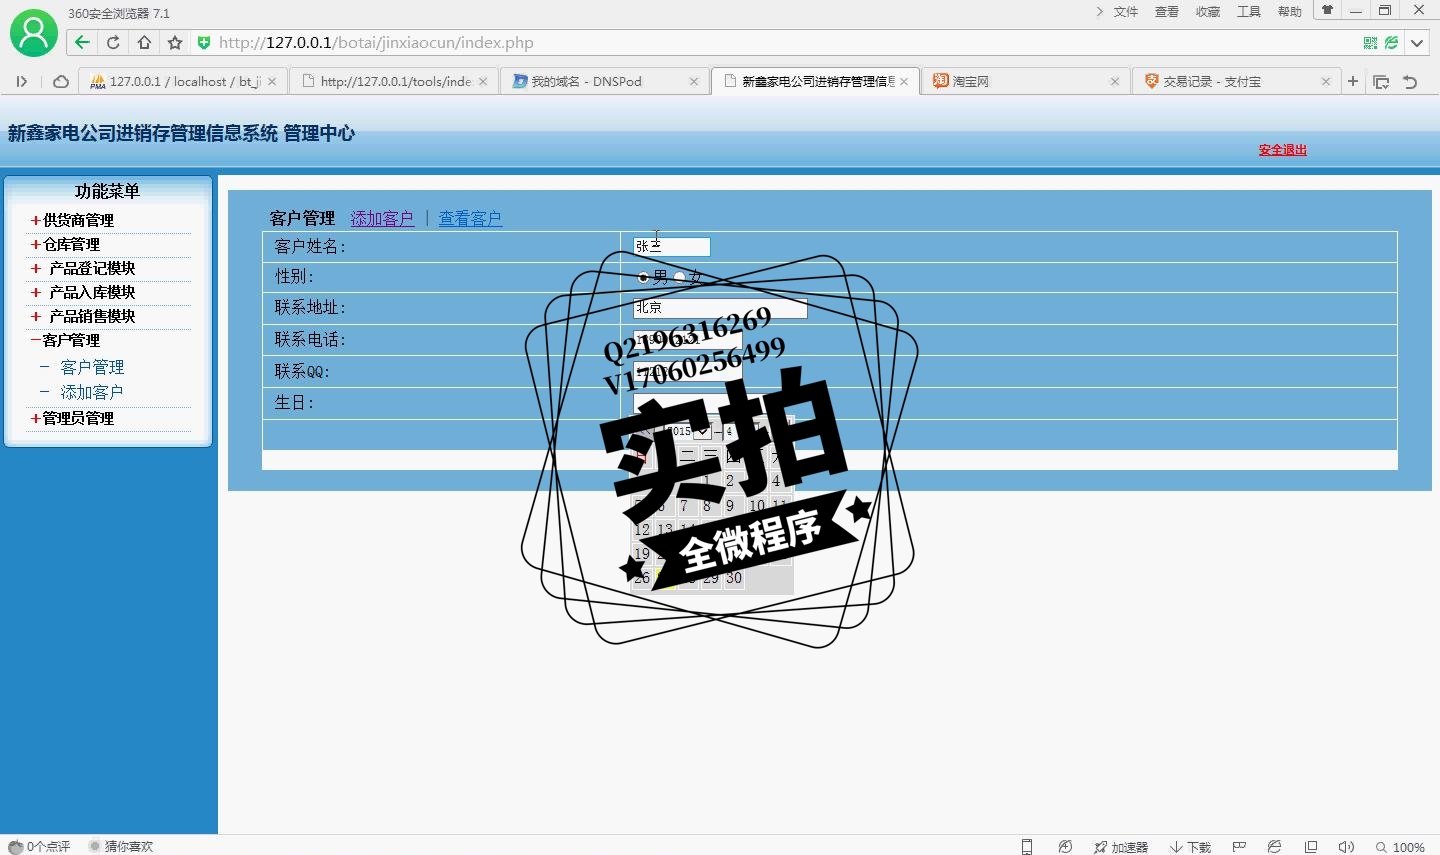The width and height of the screenshot is (1440, 855).
Task: Open the 查看客户 link in page header
Action: [x=470, y=218]
